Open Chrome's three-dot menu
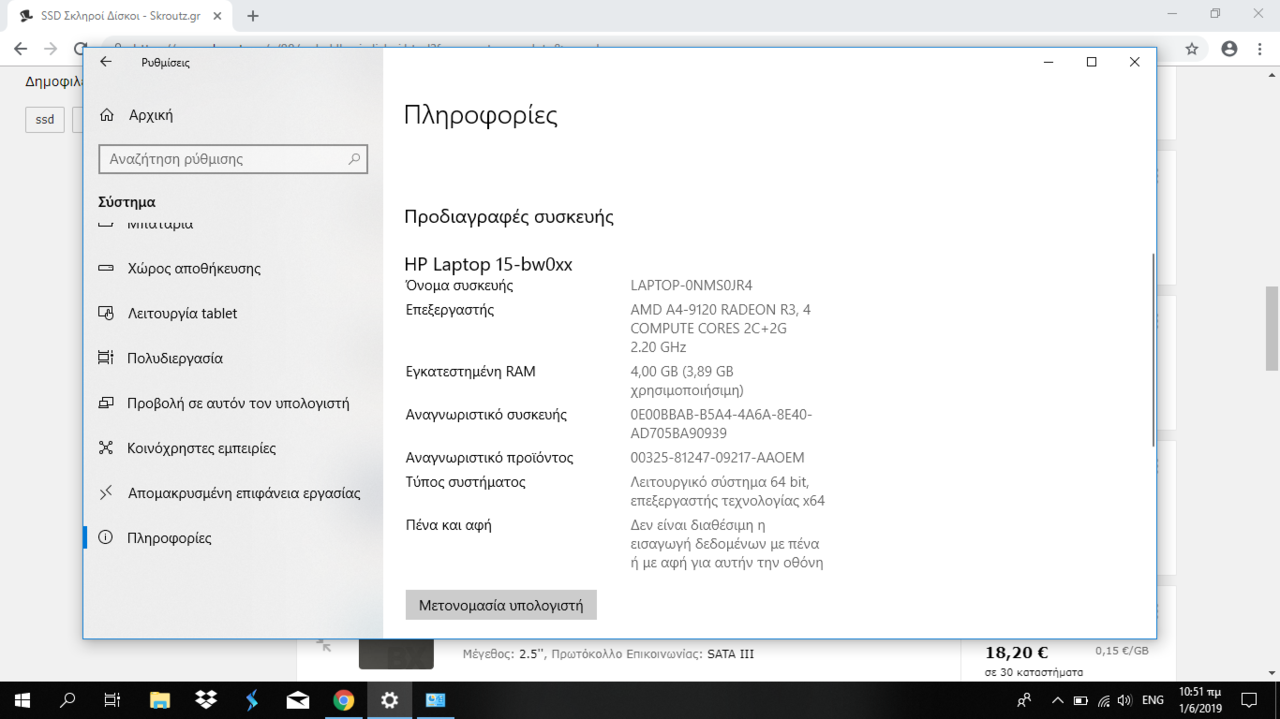 1262,48
